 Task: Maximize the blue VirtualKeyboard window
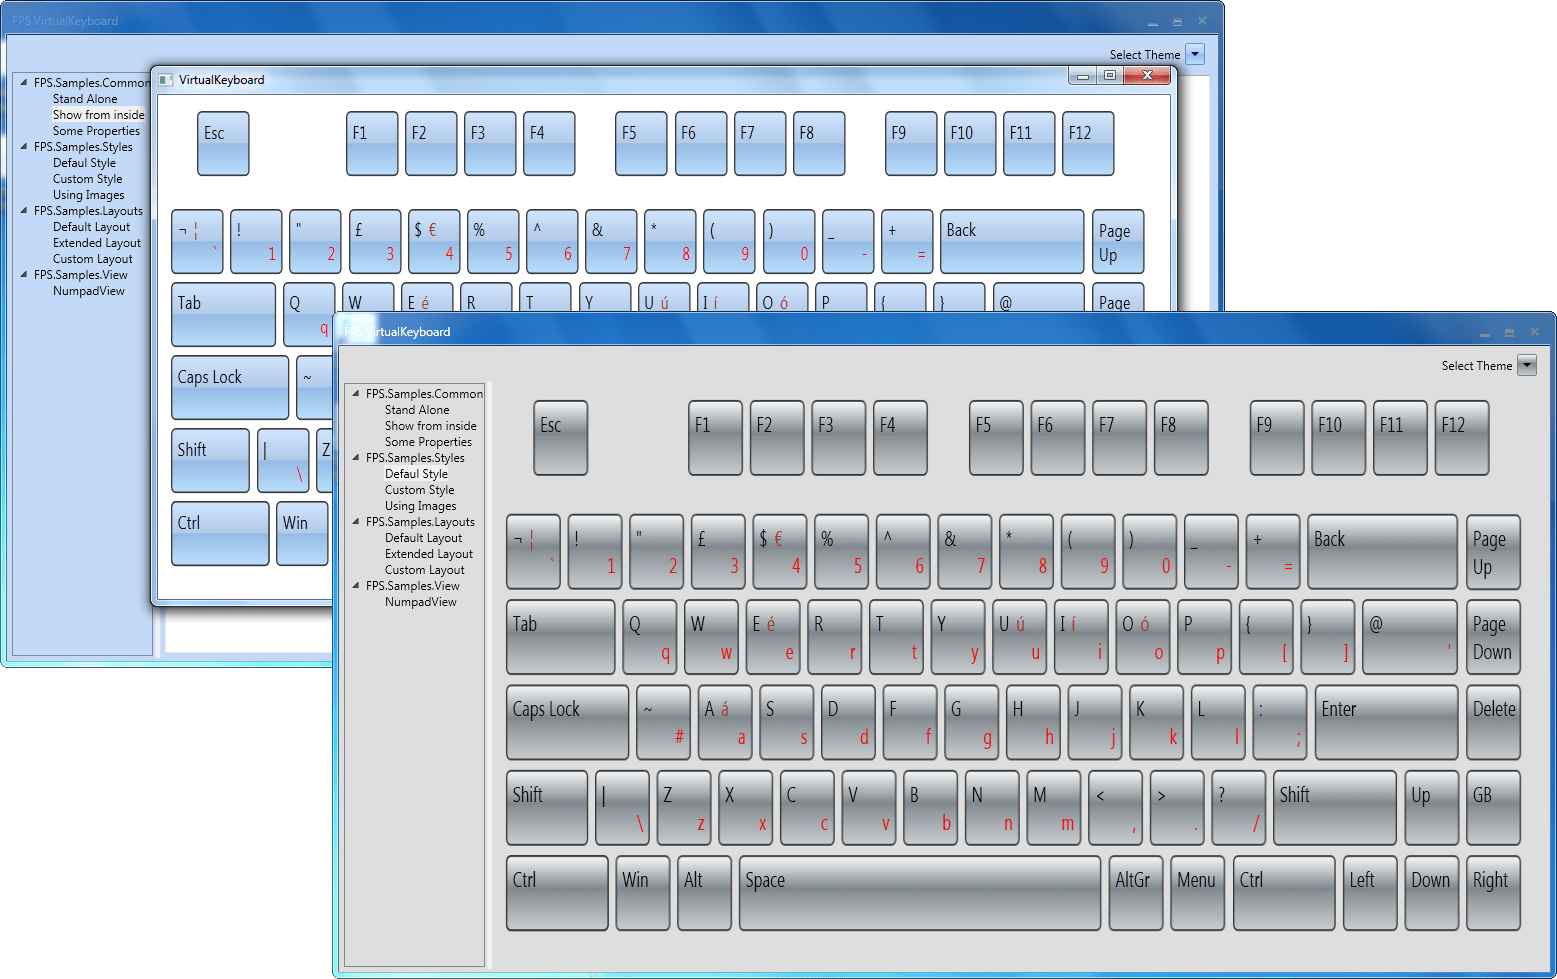[1110, 75]
